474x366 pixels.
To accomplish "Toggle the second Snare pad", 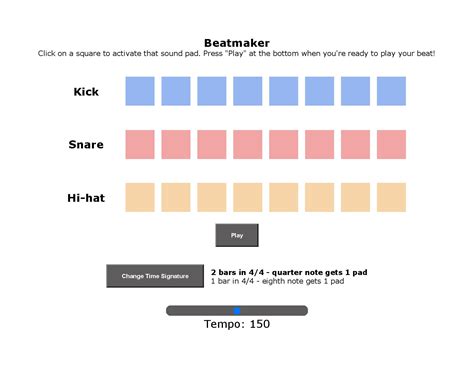I will (x=176, y=144).
